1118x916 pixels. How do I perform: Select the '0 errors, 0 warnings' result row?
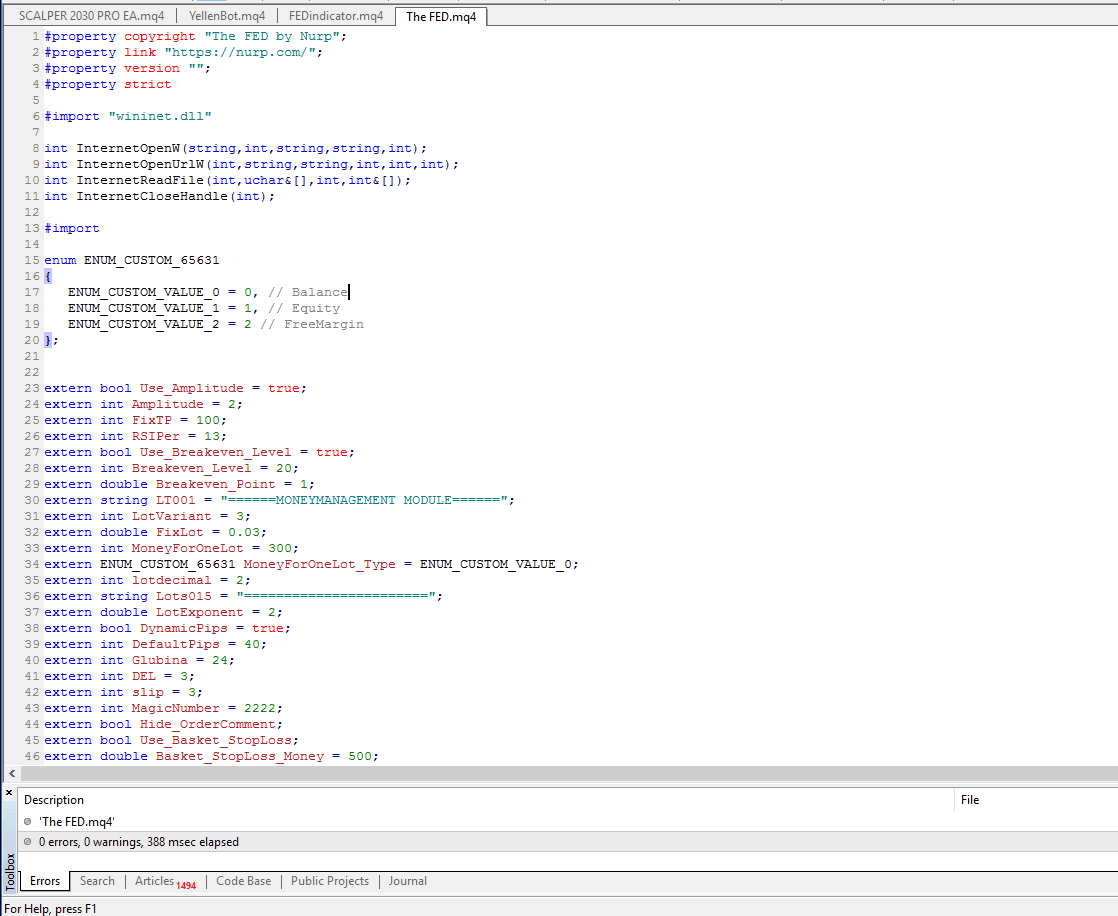[x=568, y=842]
